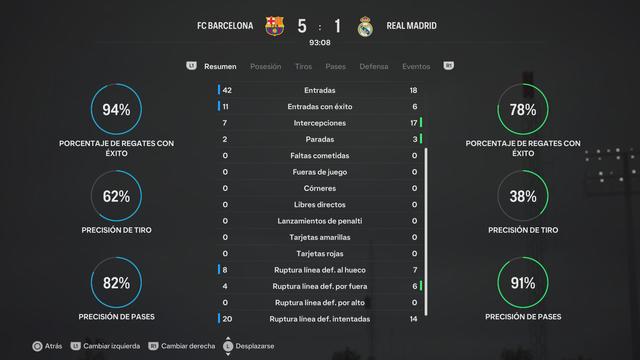Click the FC Barcelona crest icon
The image size is (640, 360).
pyautogui.click(x=274, y=26)
